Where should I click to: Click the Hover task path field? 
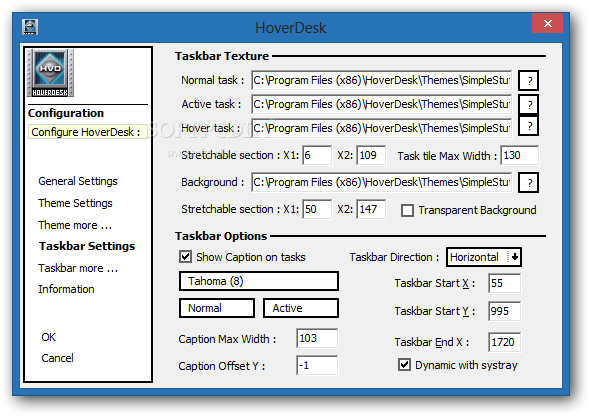[x=382, y=128]
